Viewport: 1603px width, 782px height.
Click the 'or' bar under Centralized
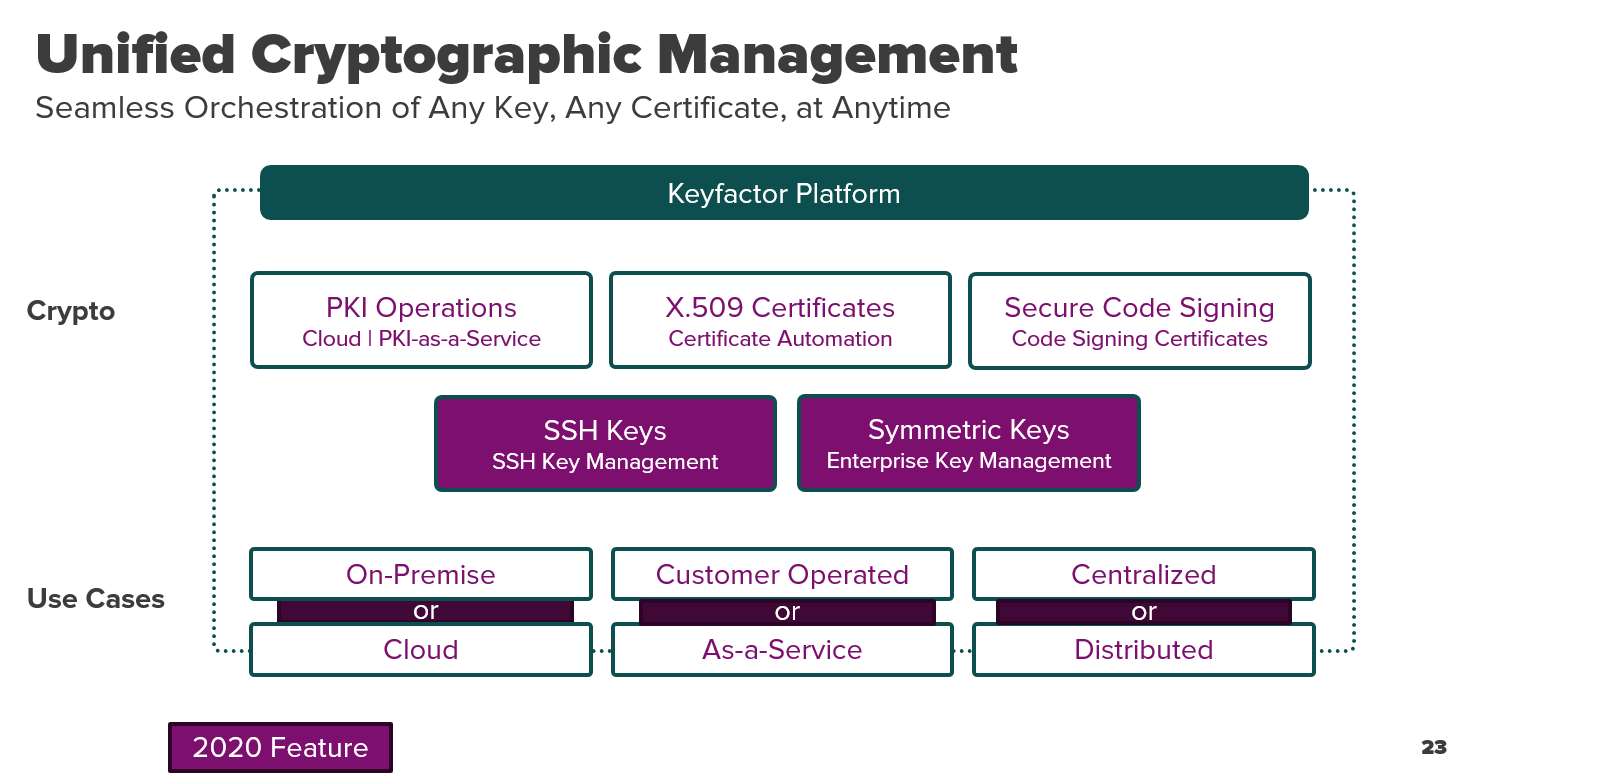tap(1144, 611)
